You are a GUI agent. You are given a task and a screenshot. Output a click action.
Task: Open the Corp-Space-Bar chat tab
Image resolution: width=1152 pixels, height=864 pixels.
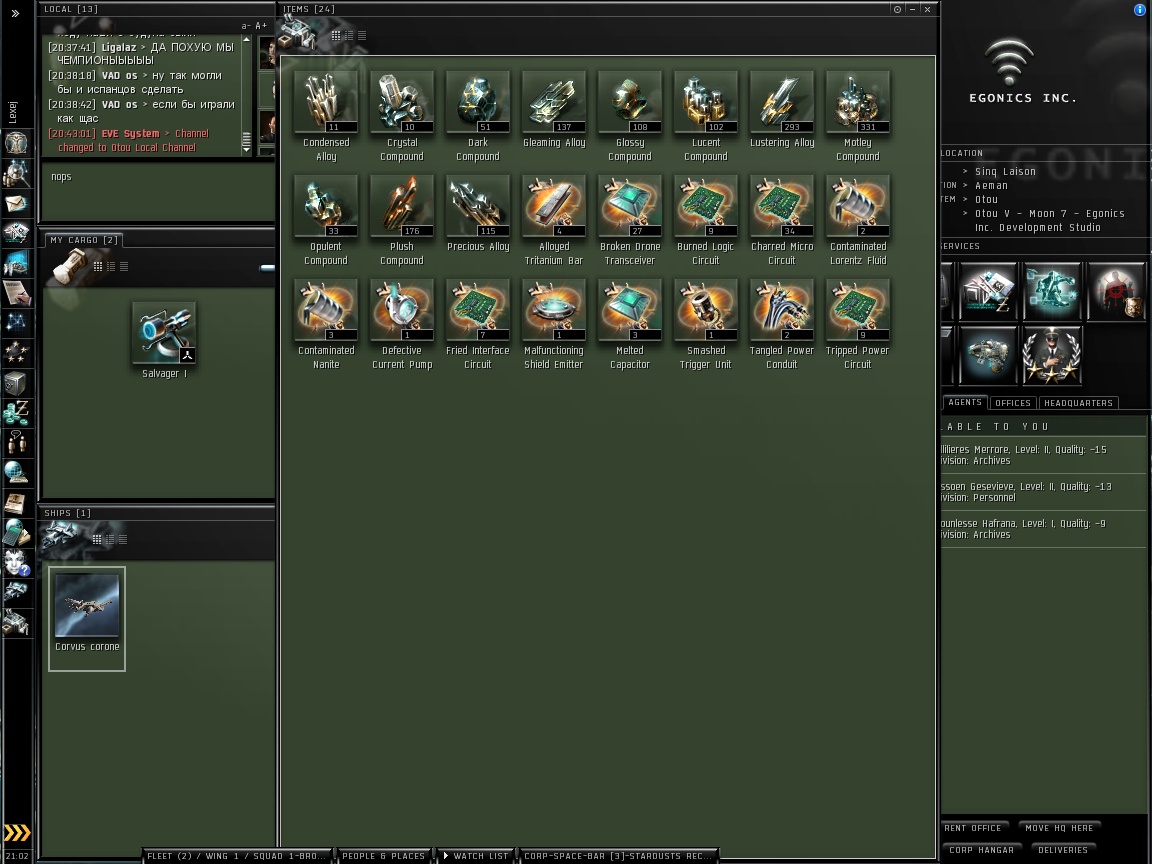(617, 856)
